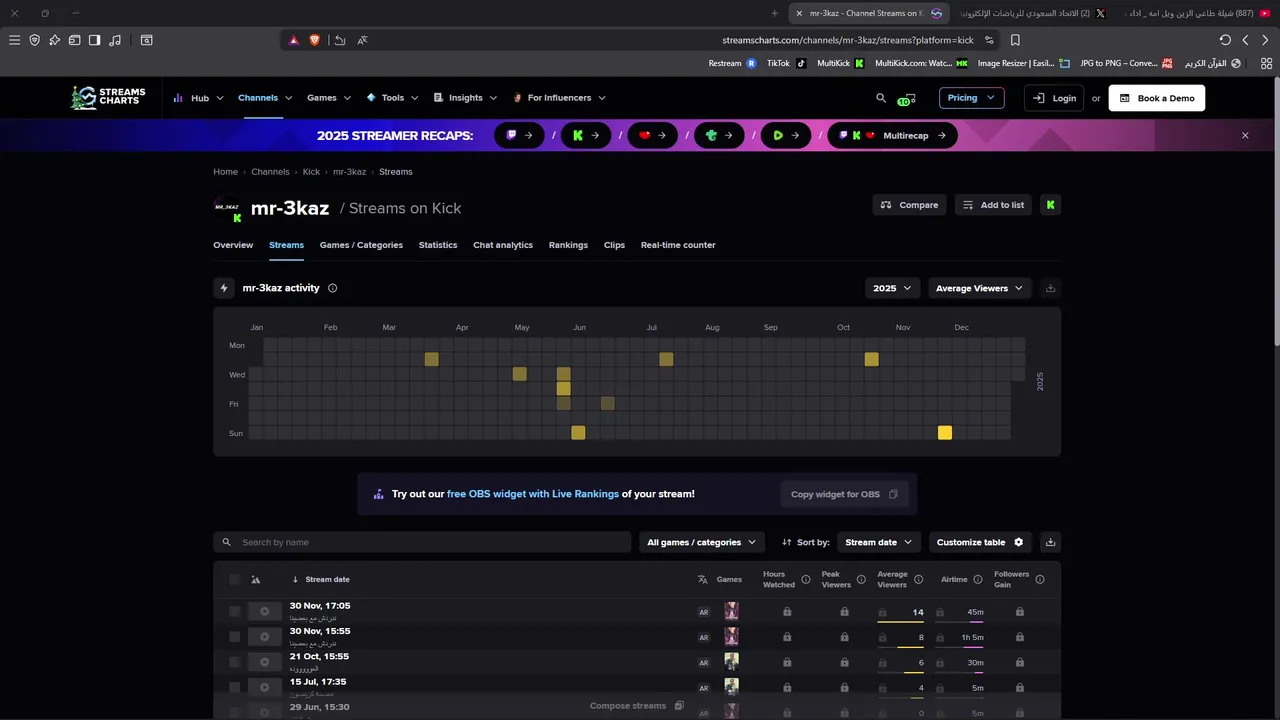Bookmark this page with the bookmark icon
Viewport: 1280px width, 720px height.
point(1015,40)
